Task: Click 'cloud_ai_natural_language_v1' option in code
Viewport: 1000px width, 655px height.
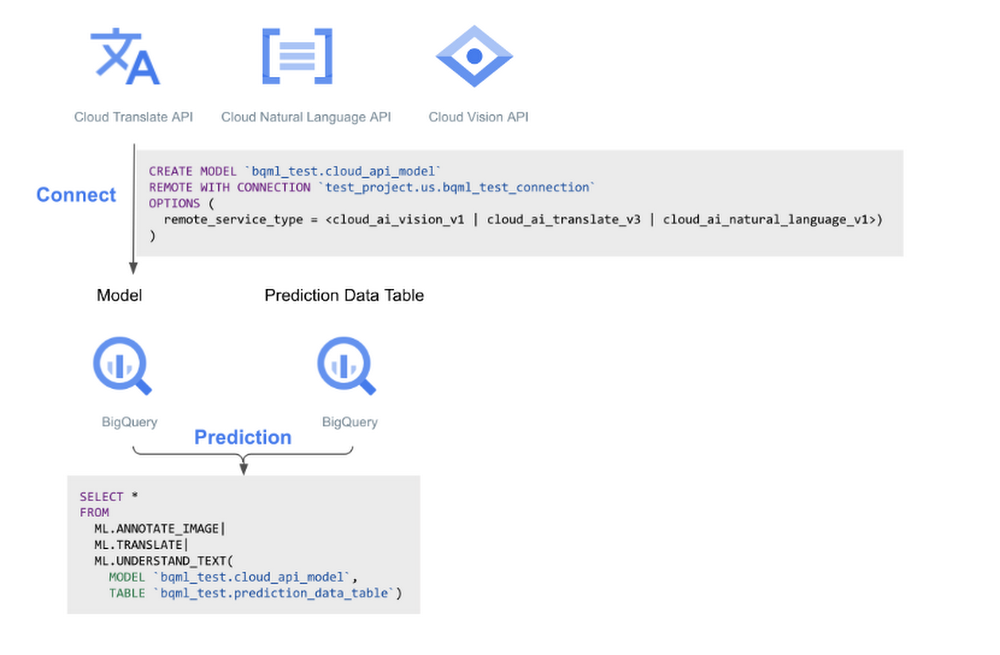Action: [765, 219]
